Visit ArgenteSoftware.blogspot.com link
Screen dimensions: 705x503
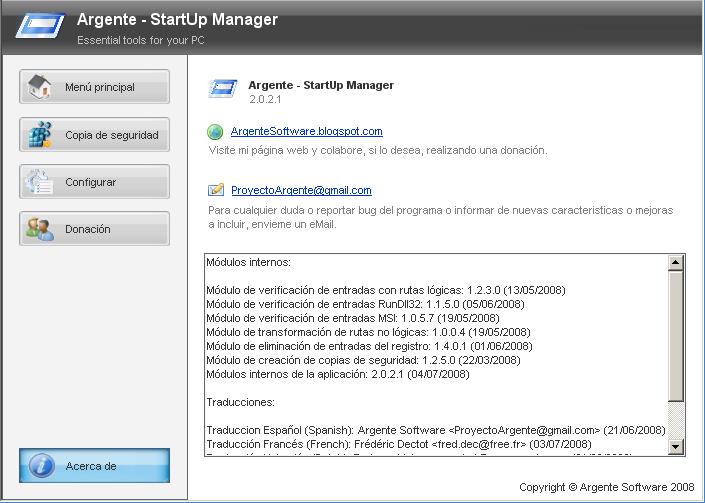click(x=307, y=131)
